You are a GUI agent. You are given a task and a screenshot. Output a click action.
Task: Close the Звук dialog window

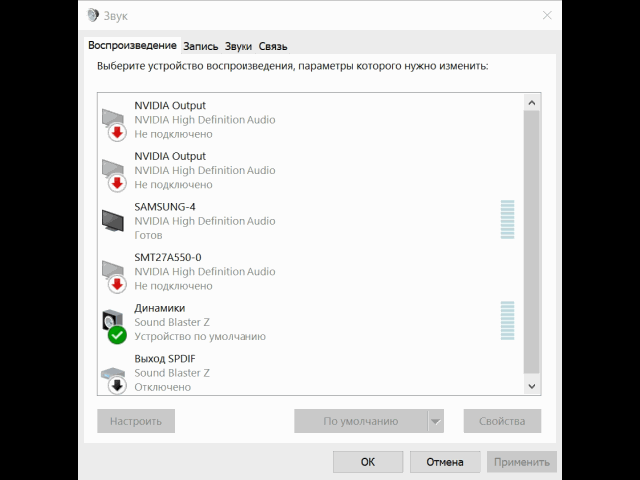(x=547, y=16)
